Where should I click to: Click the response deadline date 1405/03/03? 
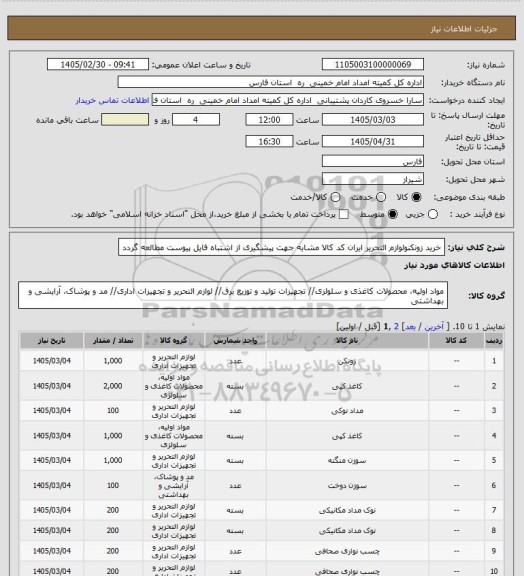(x=373, y=120)
